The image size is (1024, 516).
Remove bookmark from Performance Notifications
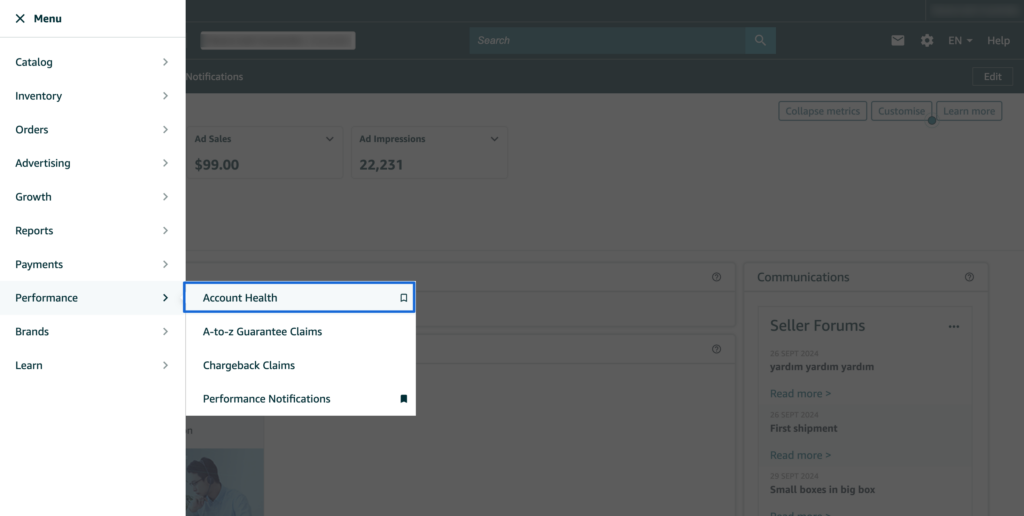point(404,399)
